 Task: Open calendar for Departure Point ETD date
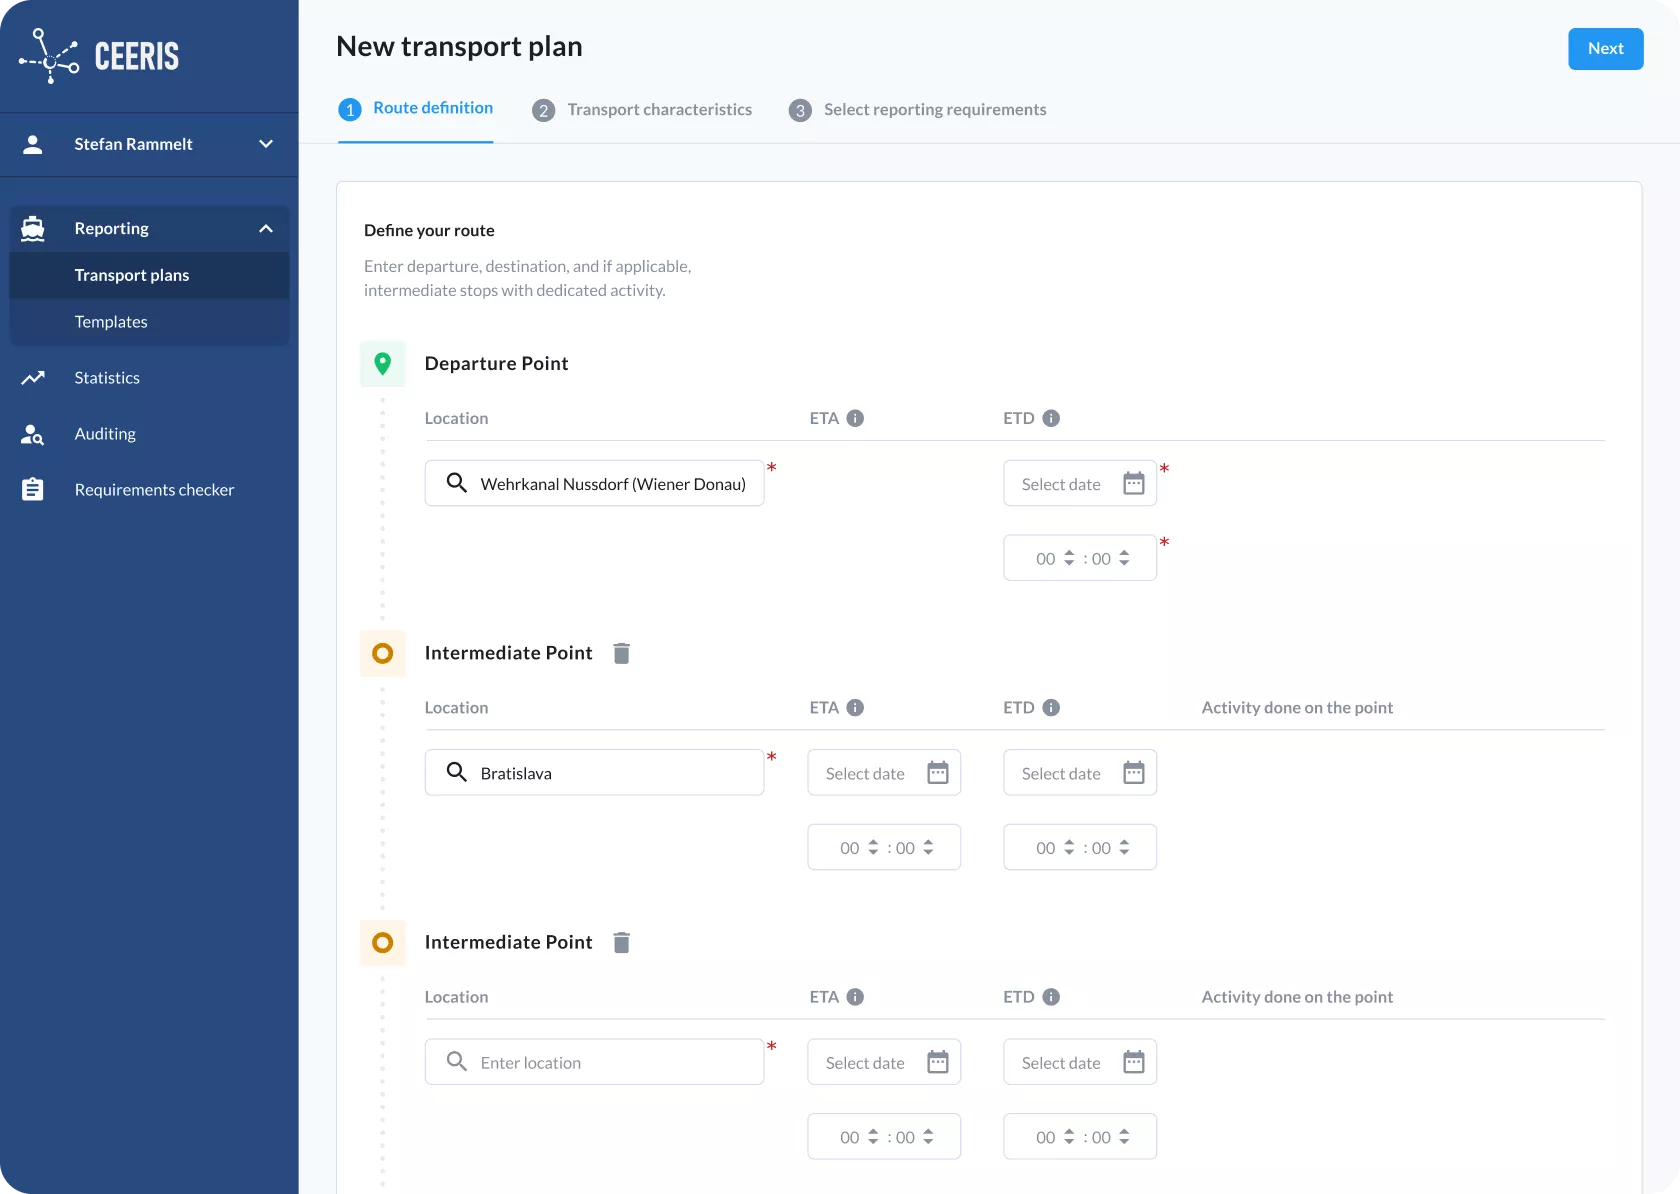(x=1133, y=484)
